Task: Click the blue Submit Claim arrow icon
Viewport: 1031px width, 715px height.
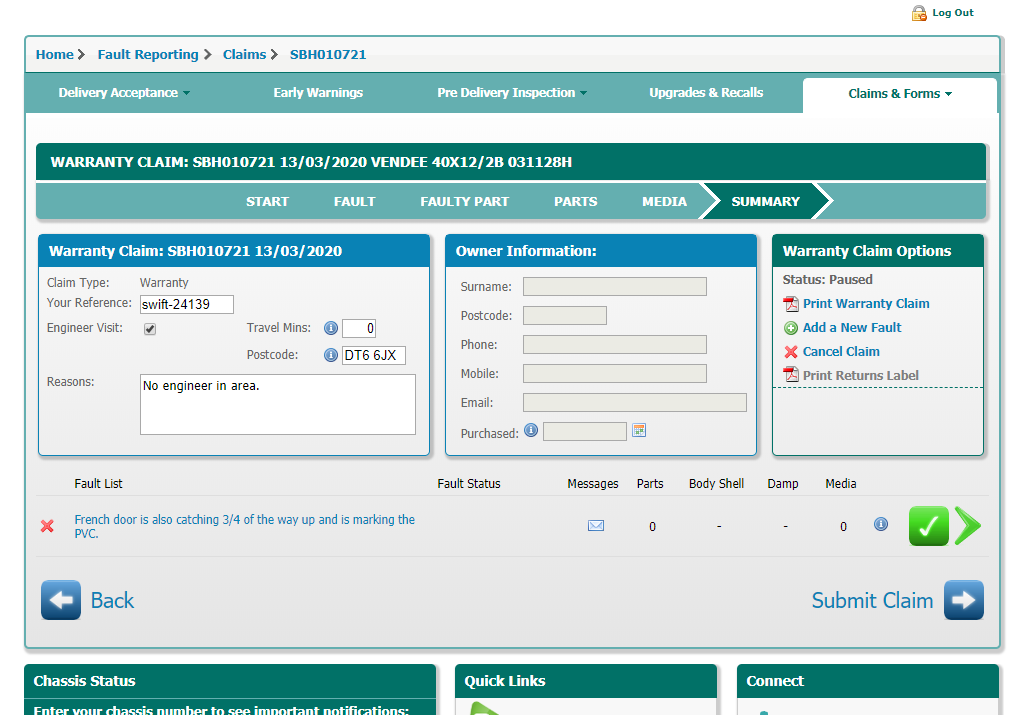Action: pyautogui.click(x=964, y=600)
